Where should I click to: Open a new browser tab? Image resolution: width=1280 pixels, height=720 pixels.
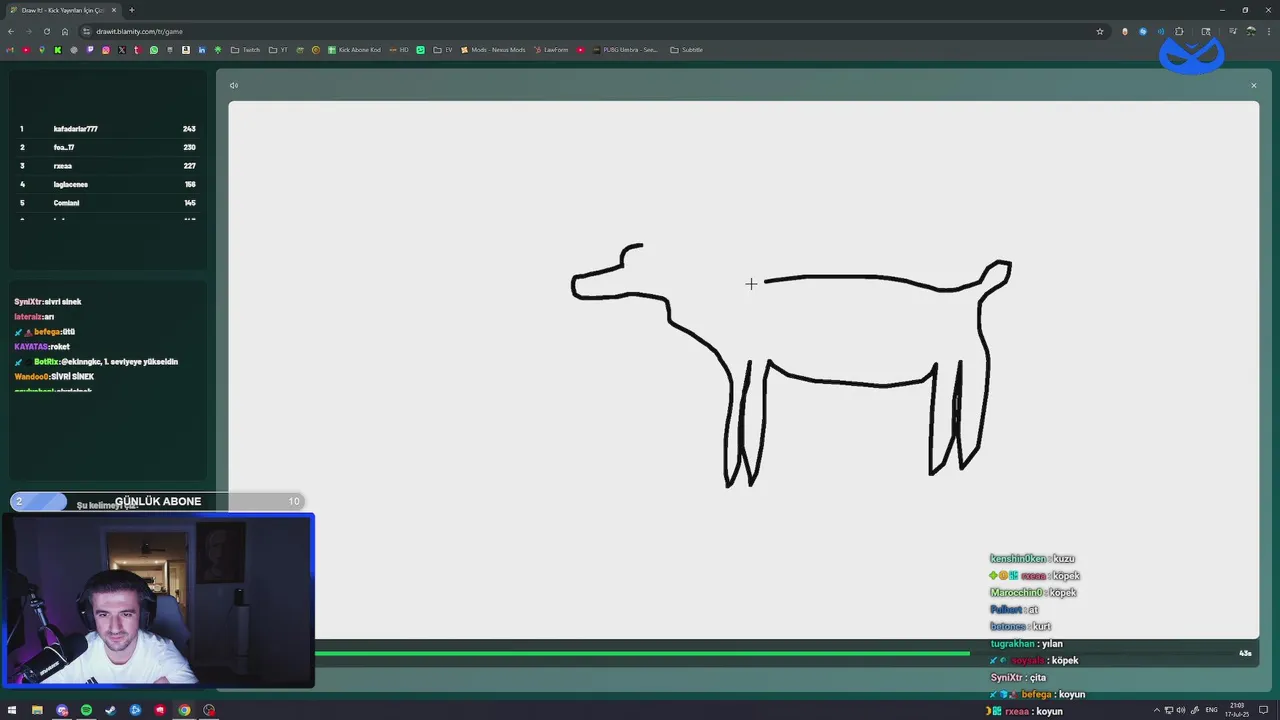pos(131,10)
